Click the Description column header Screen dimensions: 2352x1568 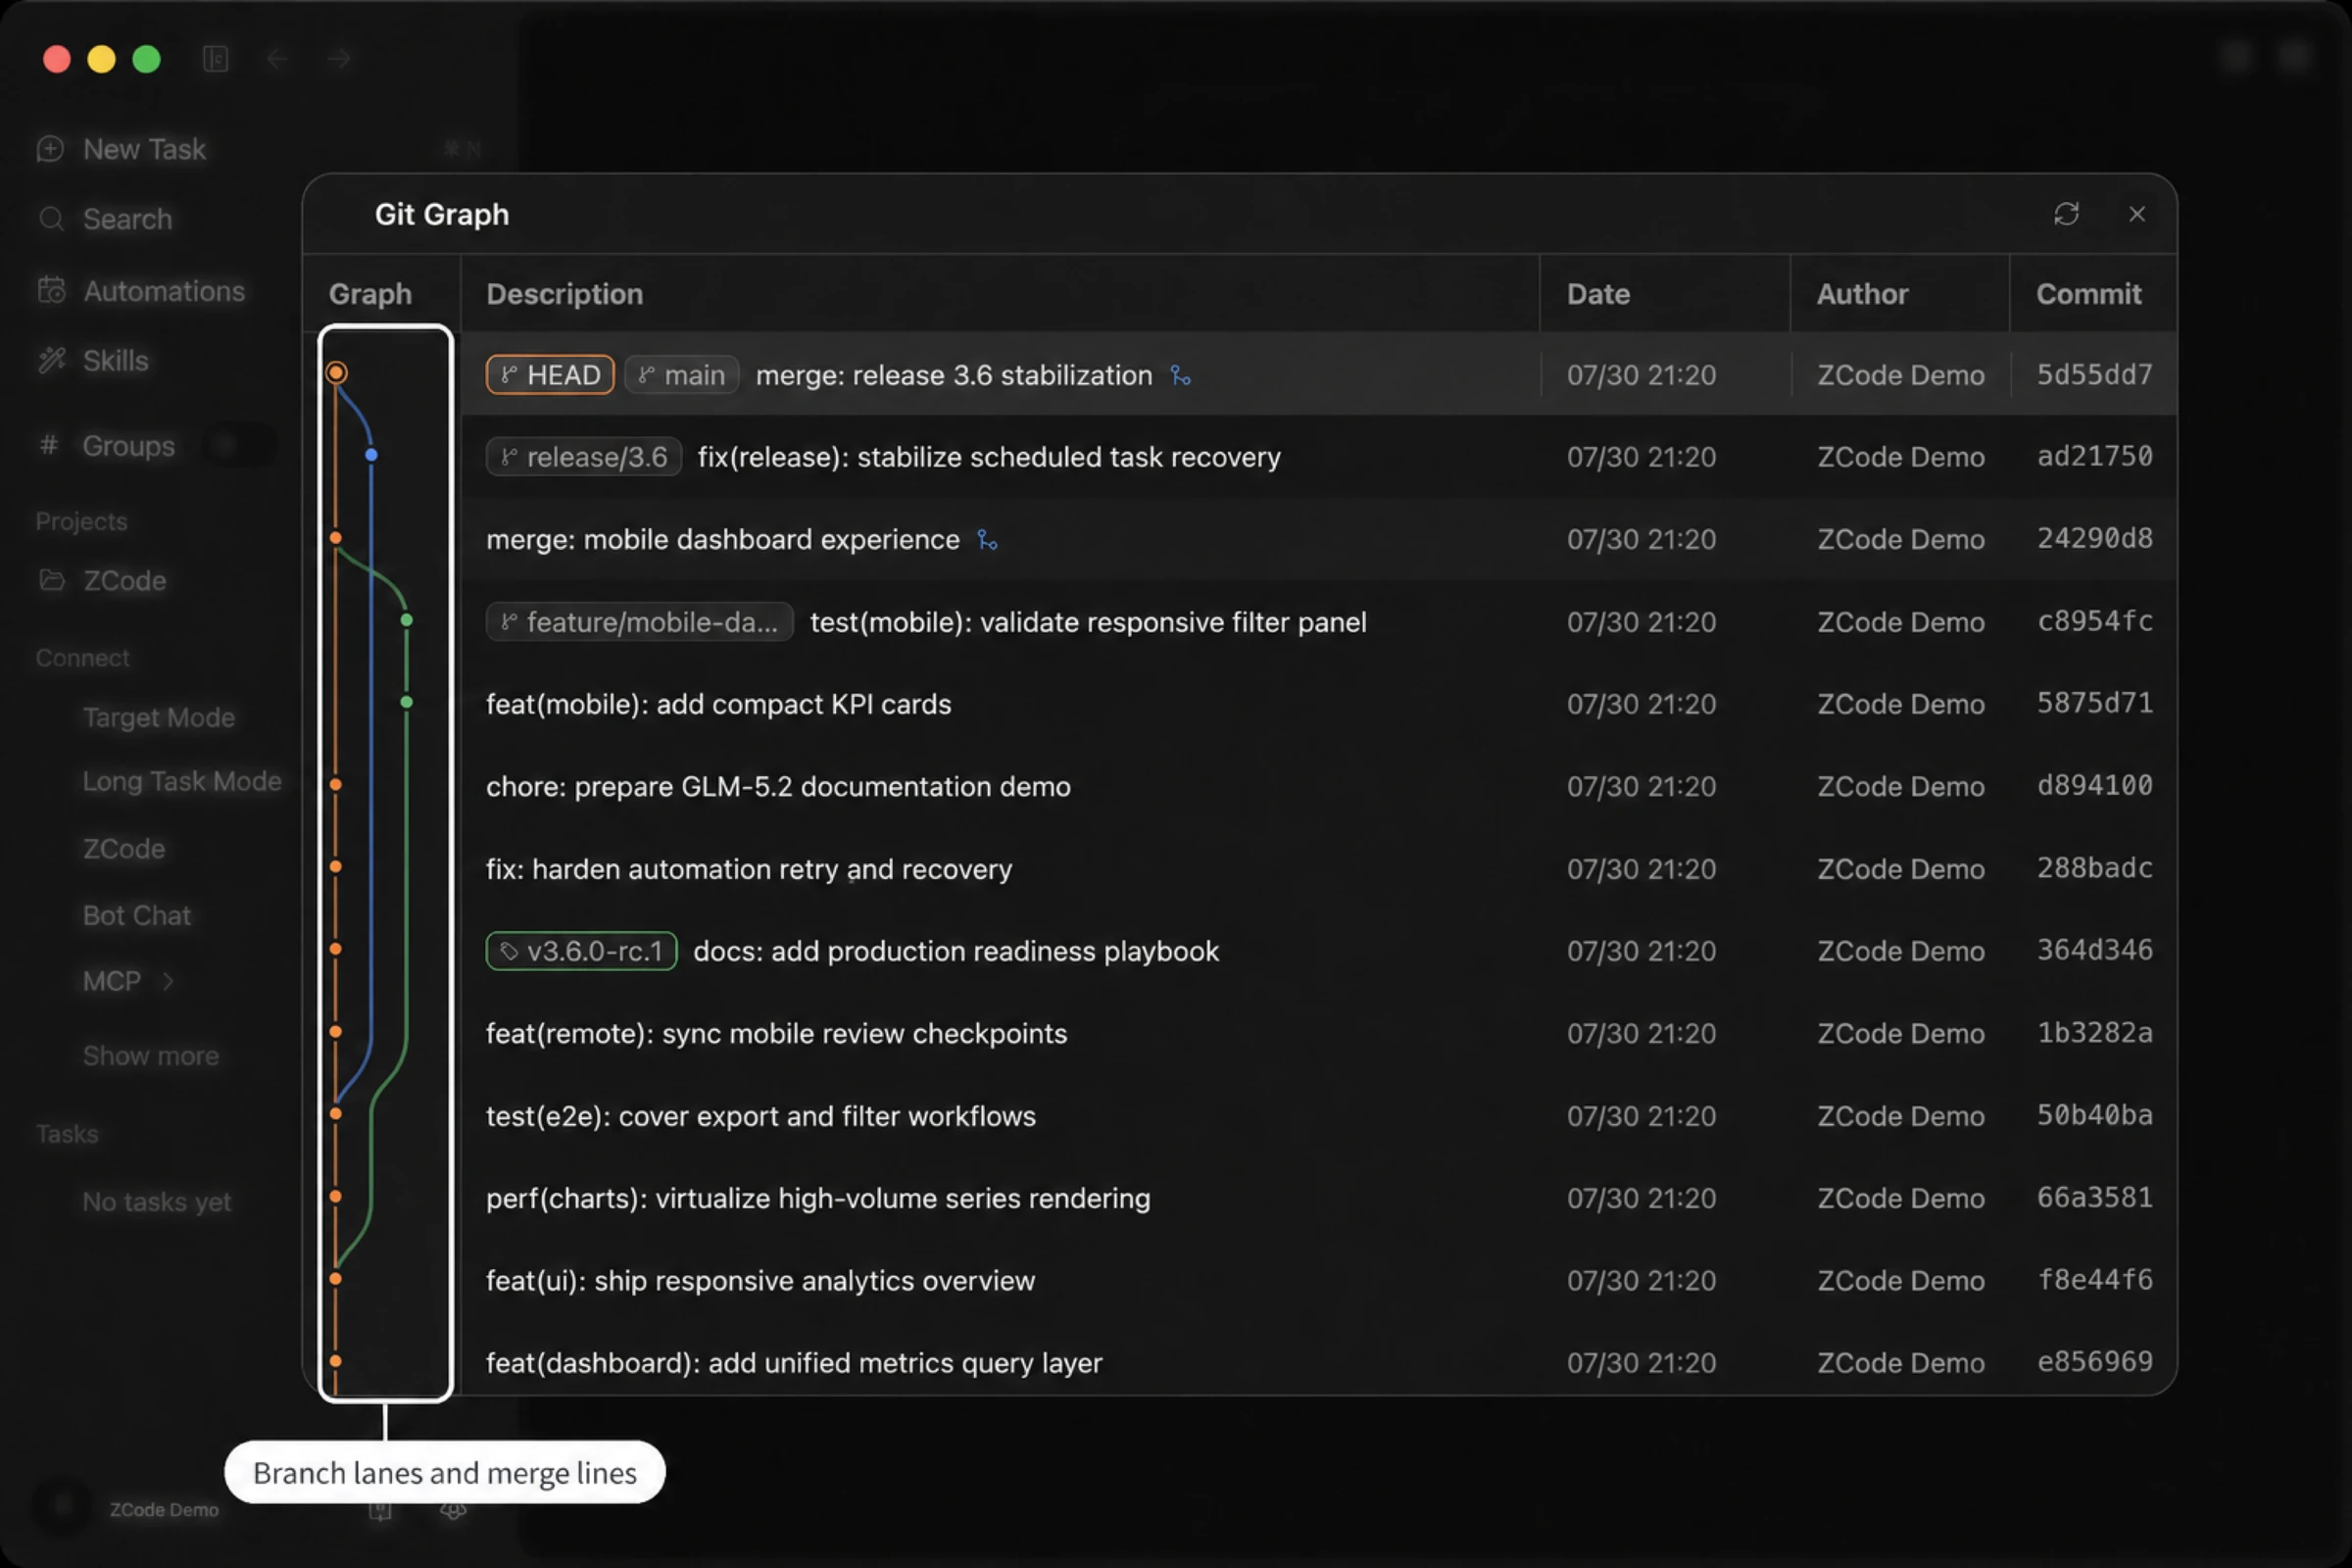(x=564, y=294)
